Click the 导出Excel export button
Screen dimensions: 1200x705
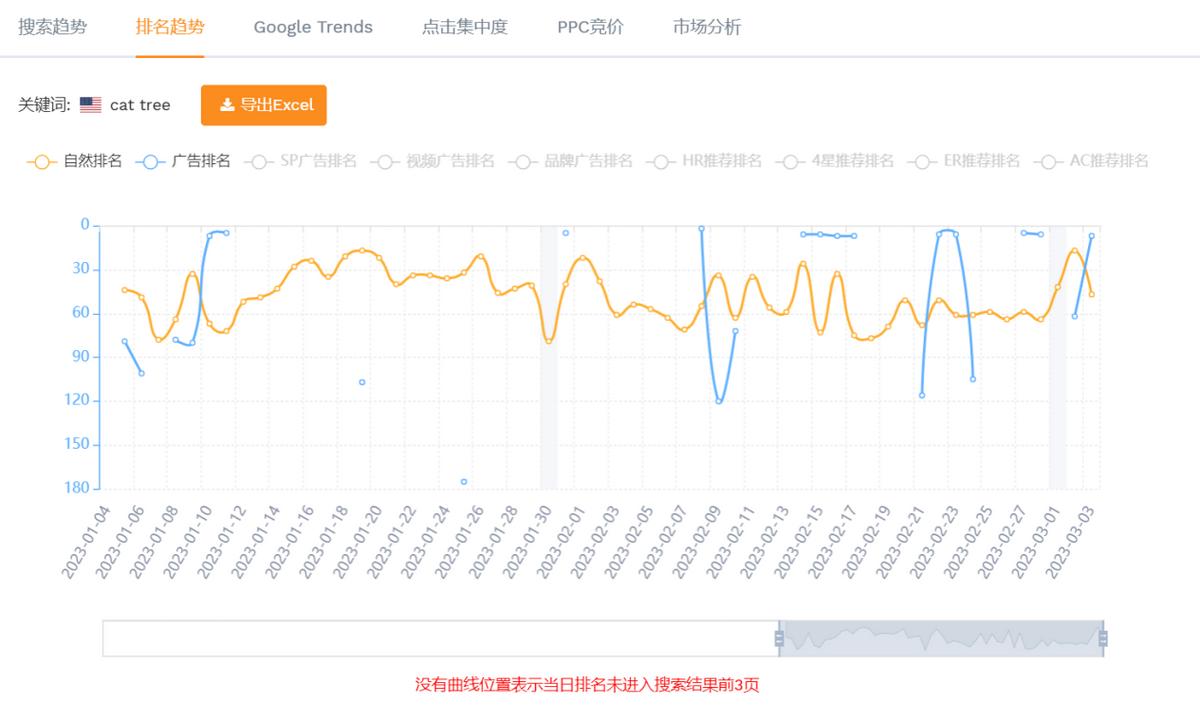(x=263, y=104)
